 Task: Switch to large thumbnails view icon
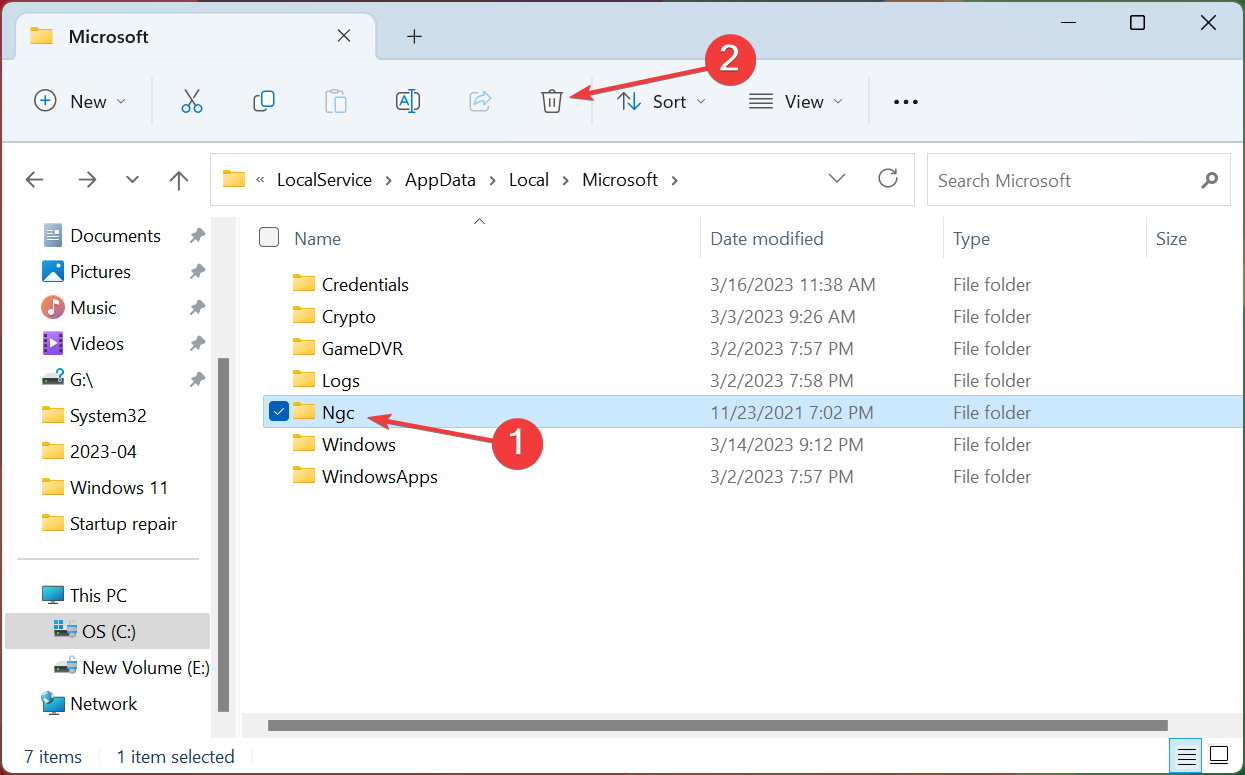1218,755
